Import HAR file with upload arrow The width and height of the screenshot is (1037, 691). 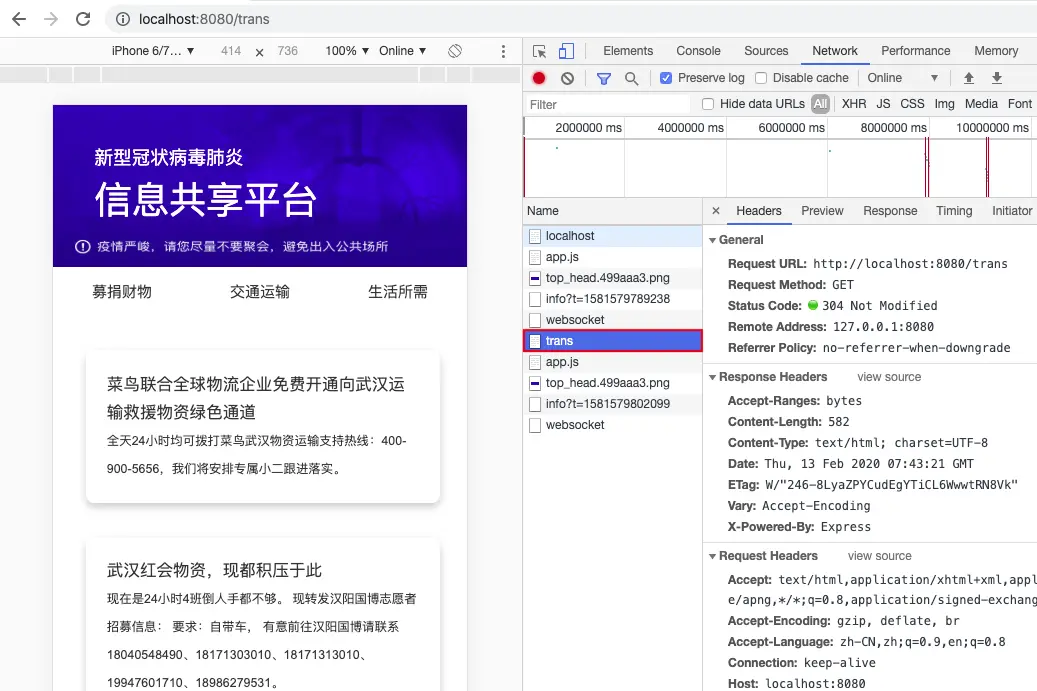pyautogui.click(x=969, y=78)
